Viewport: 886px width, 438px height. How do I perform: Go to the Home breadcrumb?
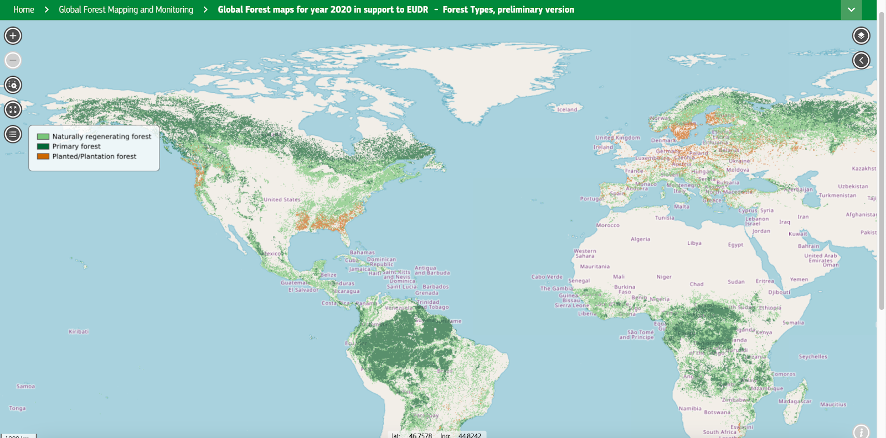coord(30,9)
